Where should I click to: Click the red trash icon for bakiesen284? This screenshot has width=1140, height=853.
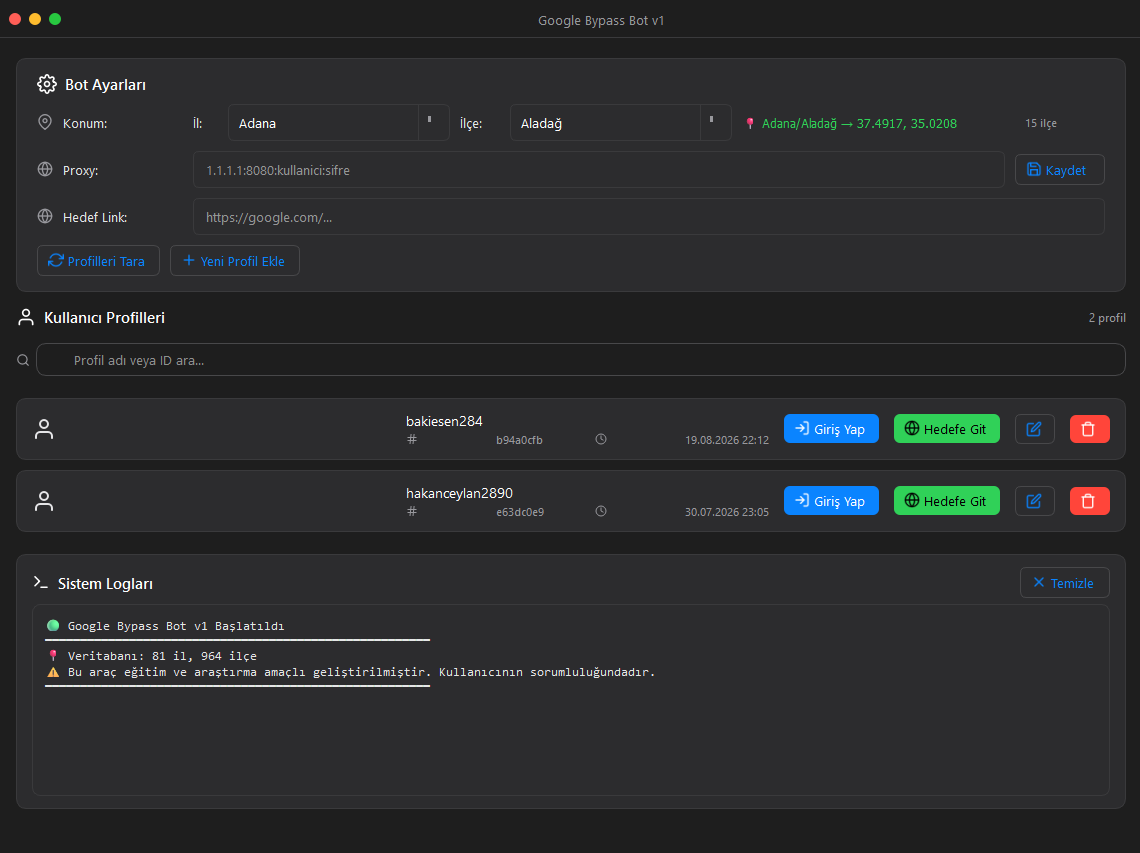tap(1089, 429)
